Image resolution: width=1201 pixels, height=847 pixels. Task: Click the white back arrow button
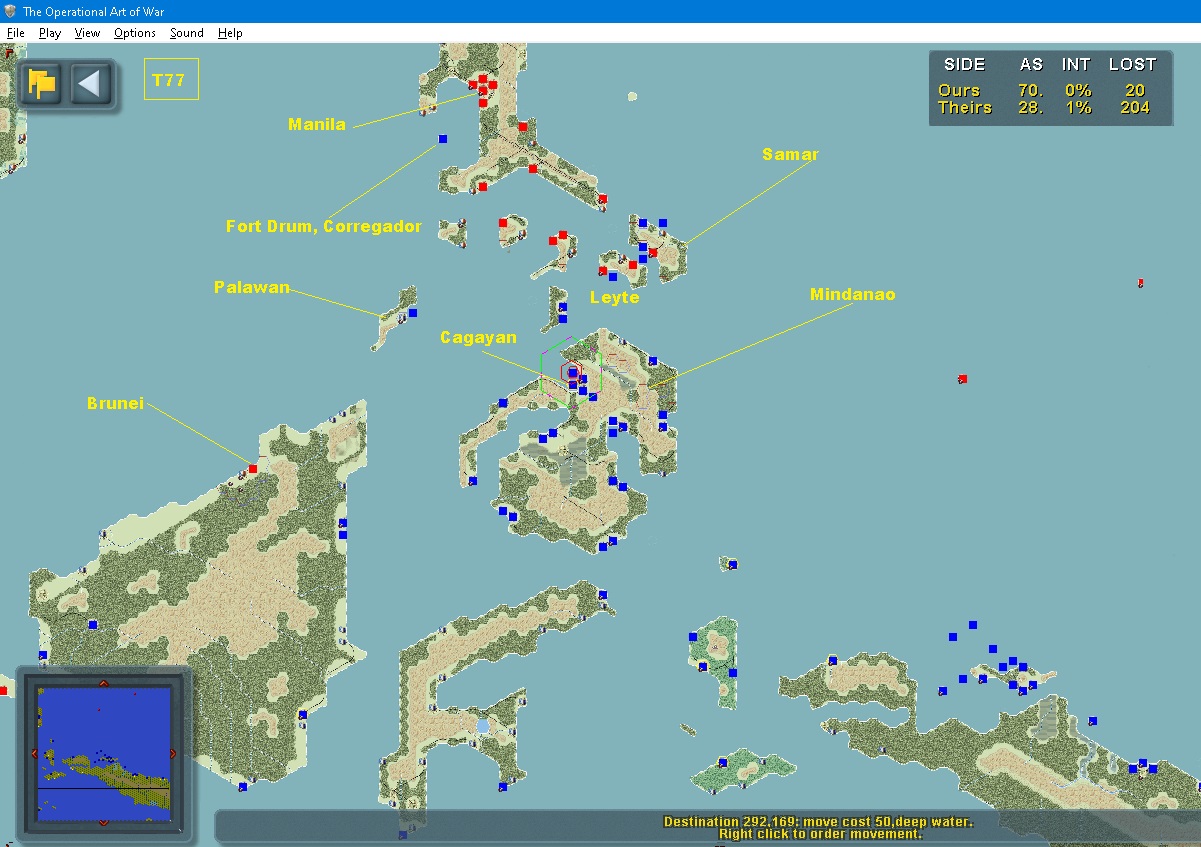pyautogui.click(x=89, y=83)
